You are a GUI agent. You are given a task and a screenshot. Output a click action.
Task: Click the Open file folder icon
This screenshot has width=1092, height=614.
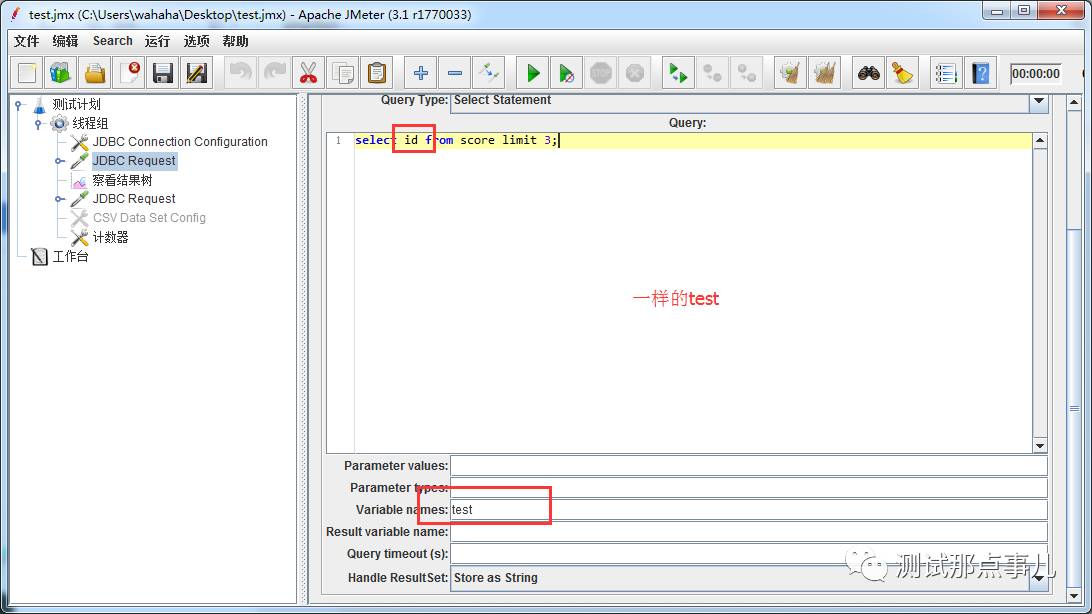click(x=95, y=73)
